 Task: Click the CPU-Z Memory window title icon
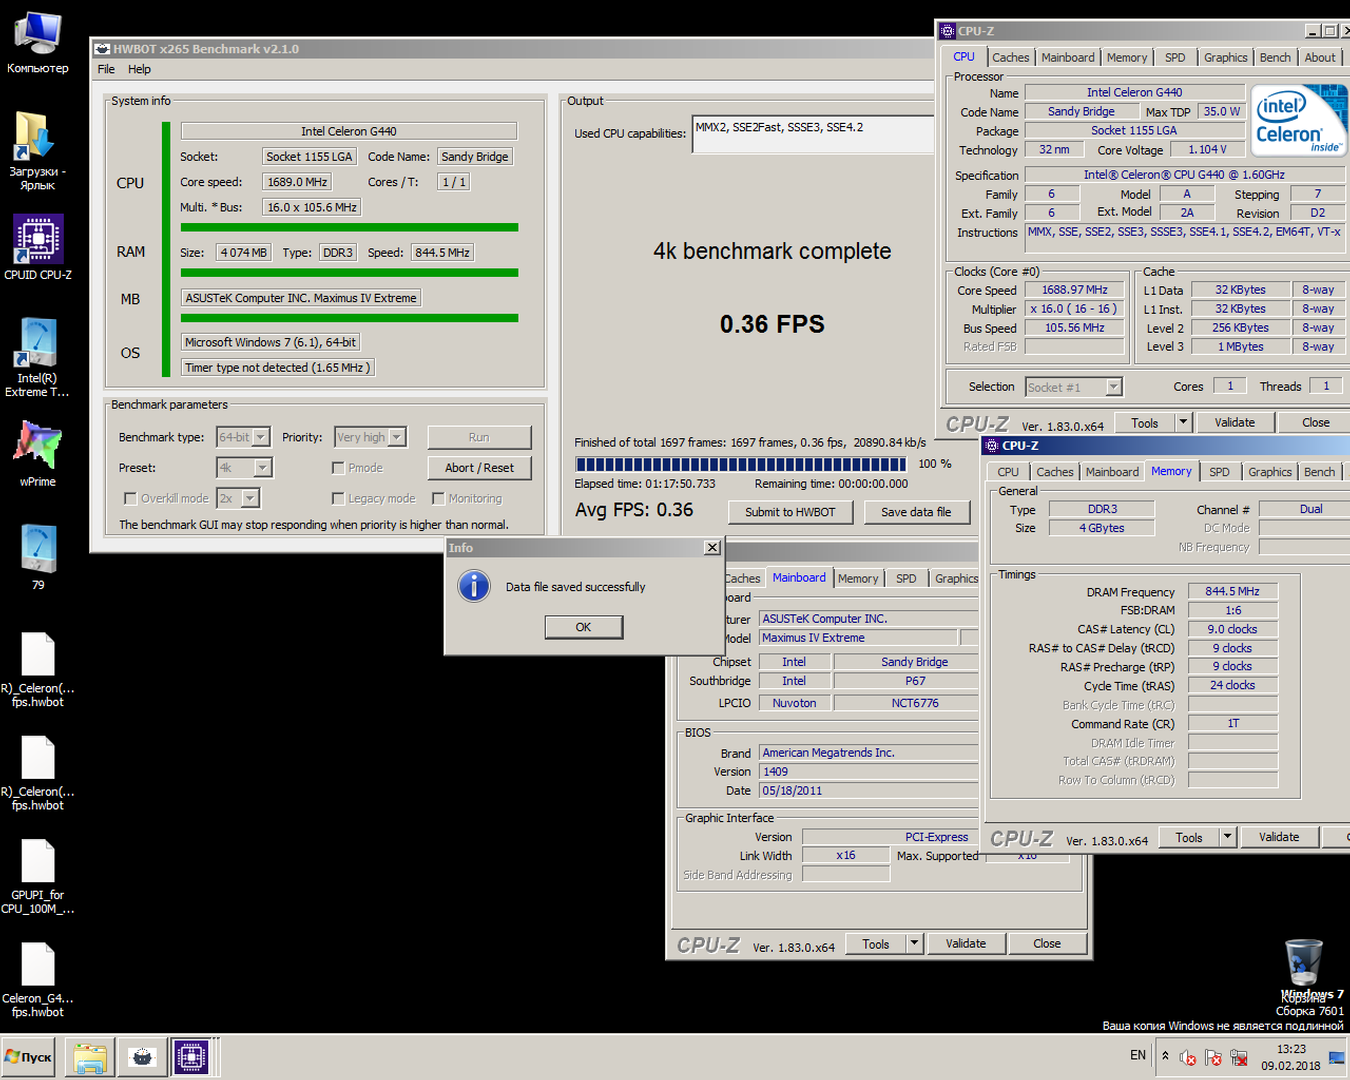coord(992,446)
